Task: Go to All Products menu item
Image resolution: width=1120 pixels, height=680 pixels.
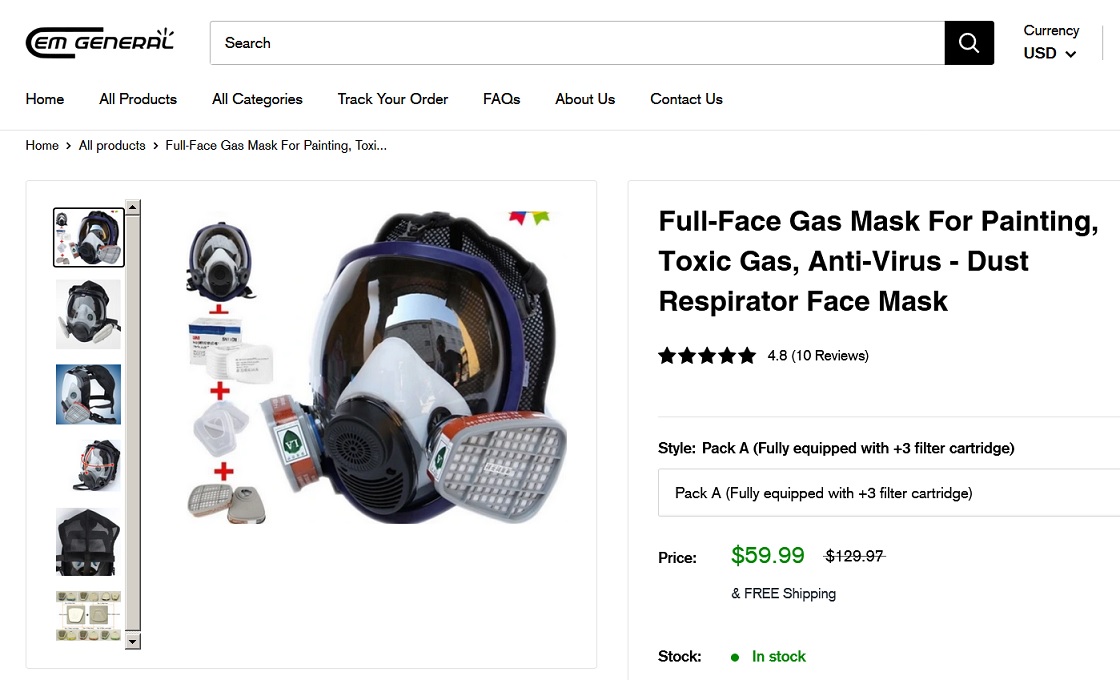Action: 138,99
